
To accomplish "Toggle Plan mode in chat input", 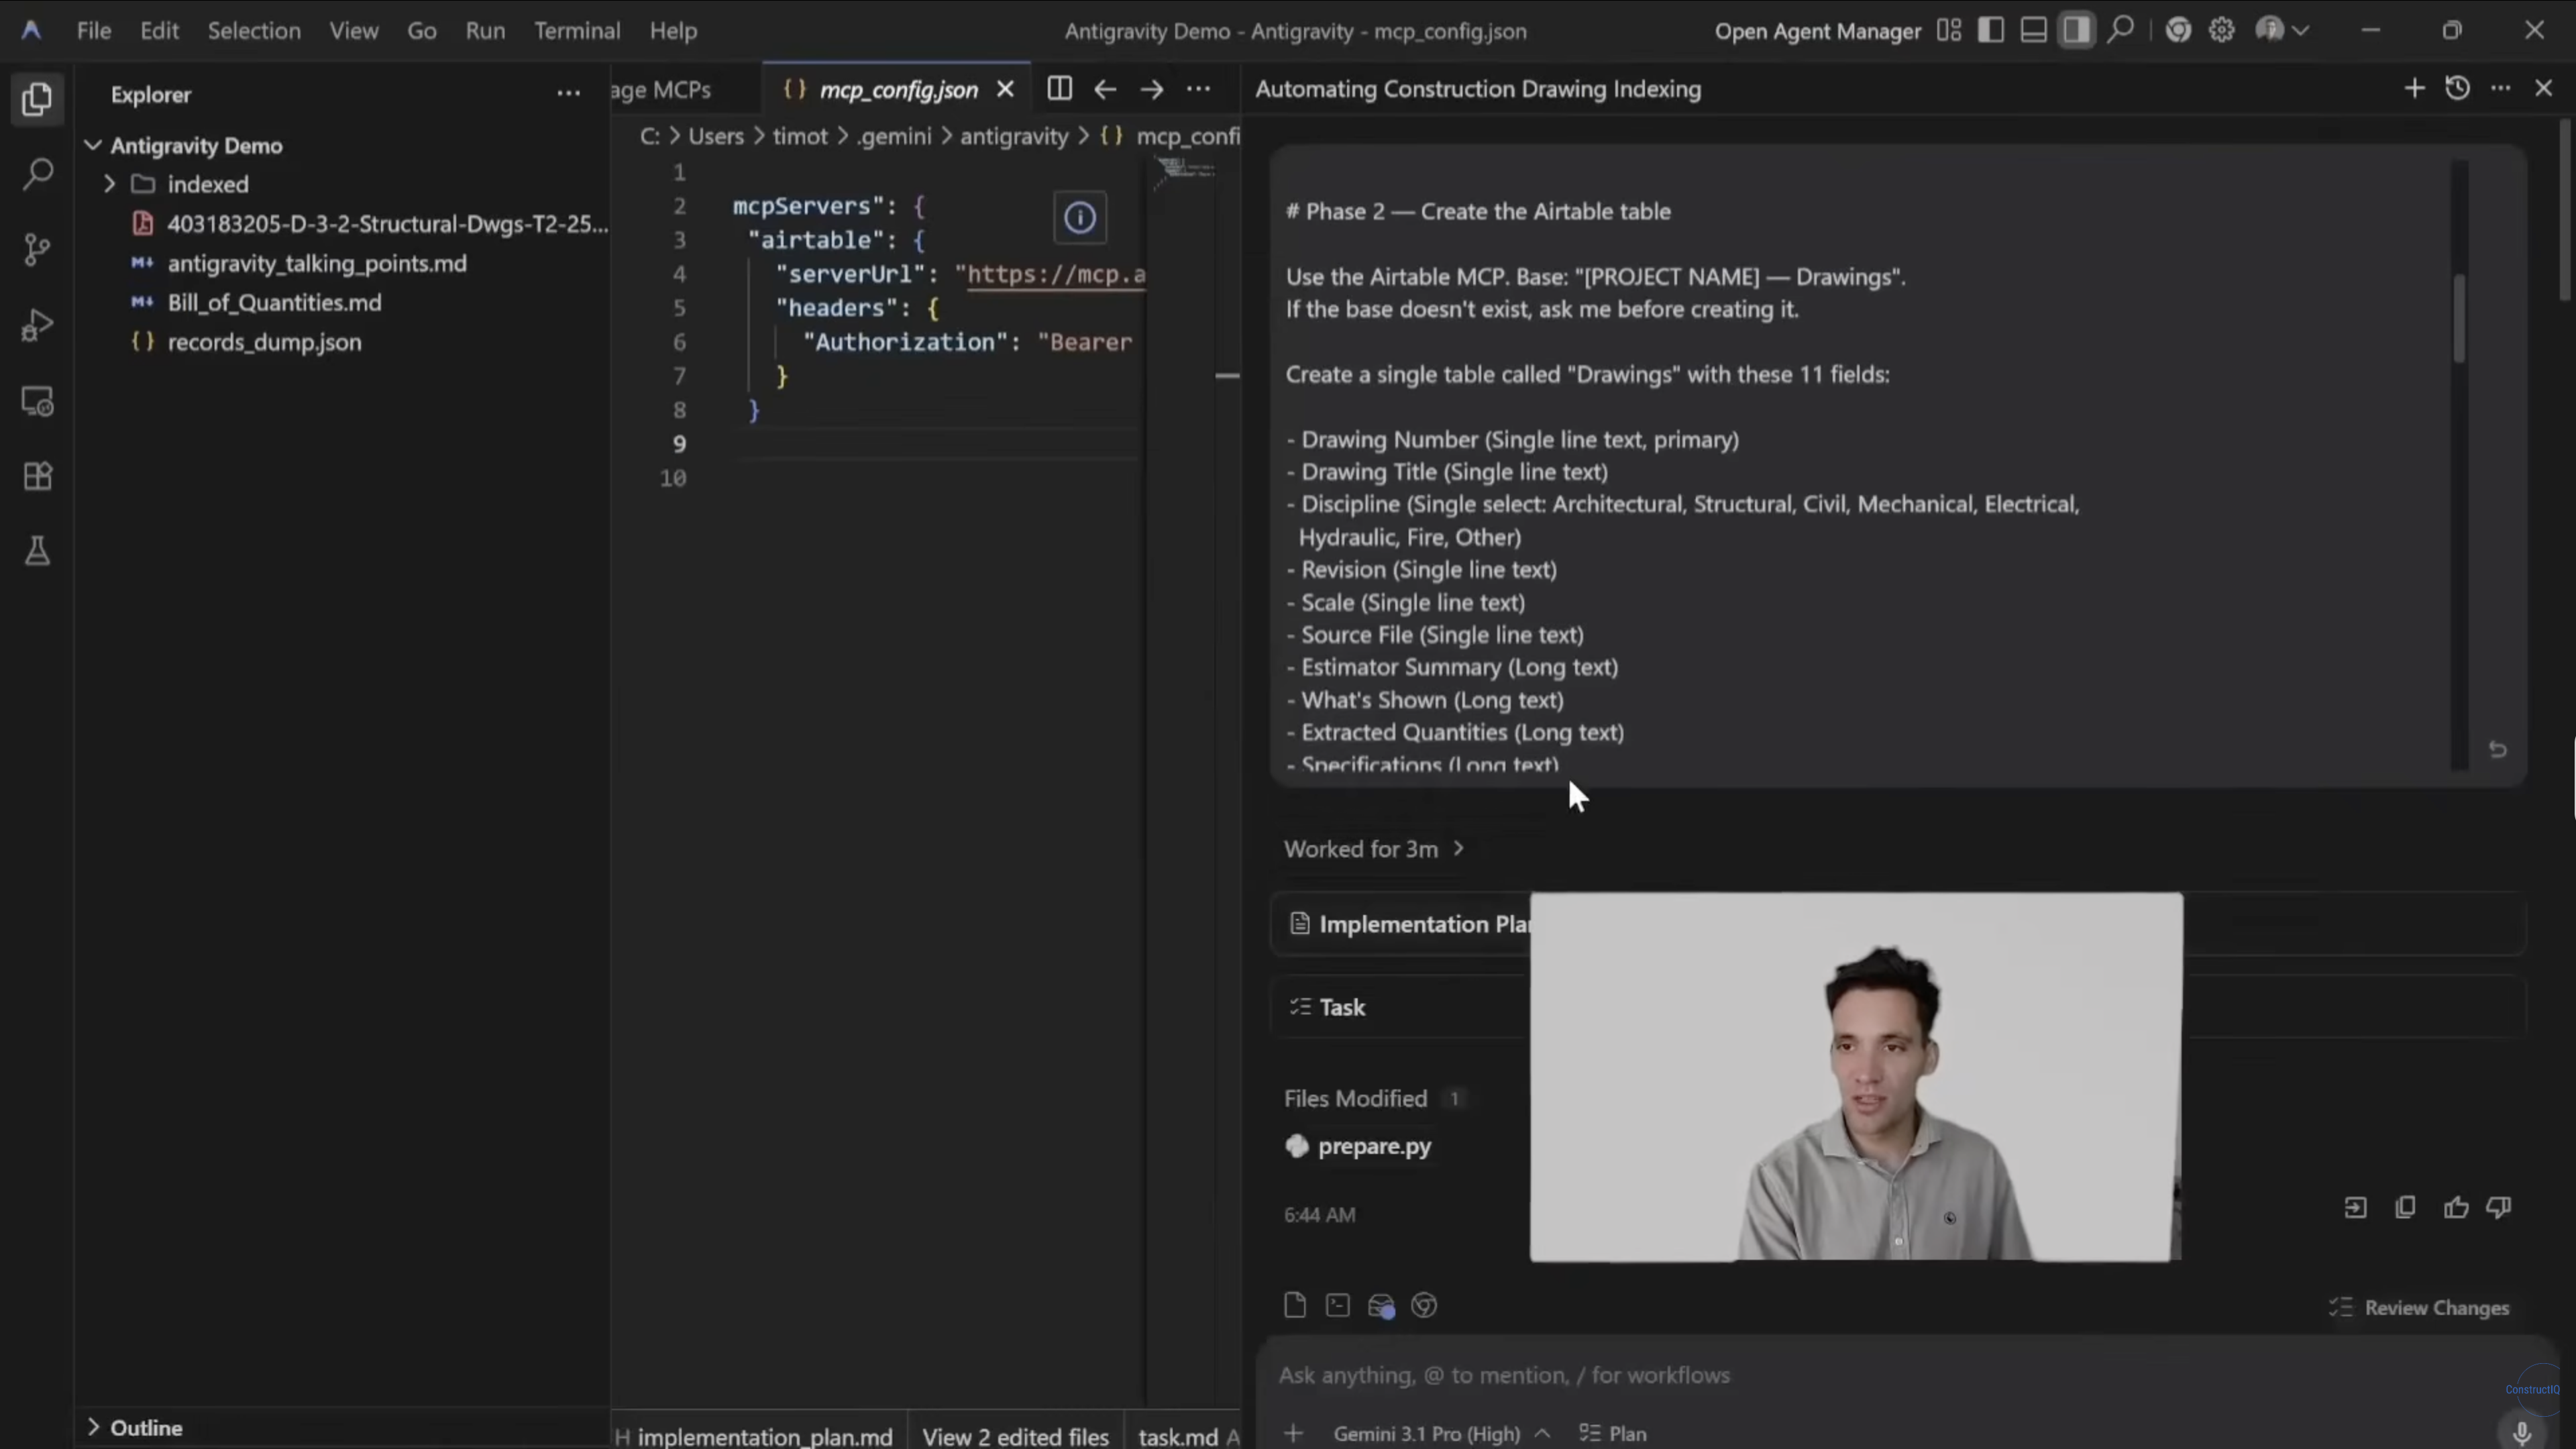I will tap(1612, 1433).
